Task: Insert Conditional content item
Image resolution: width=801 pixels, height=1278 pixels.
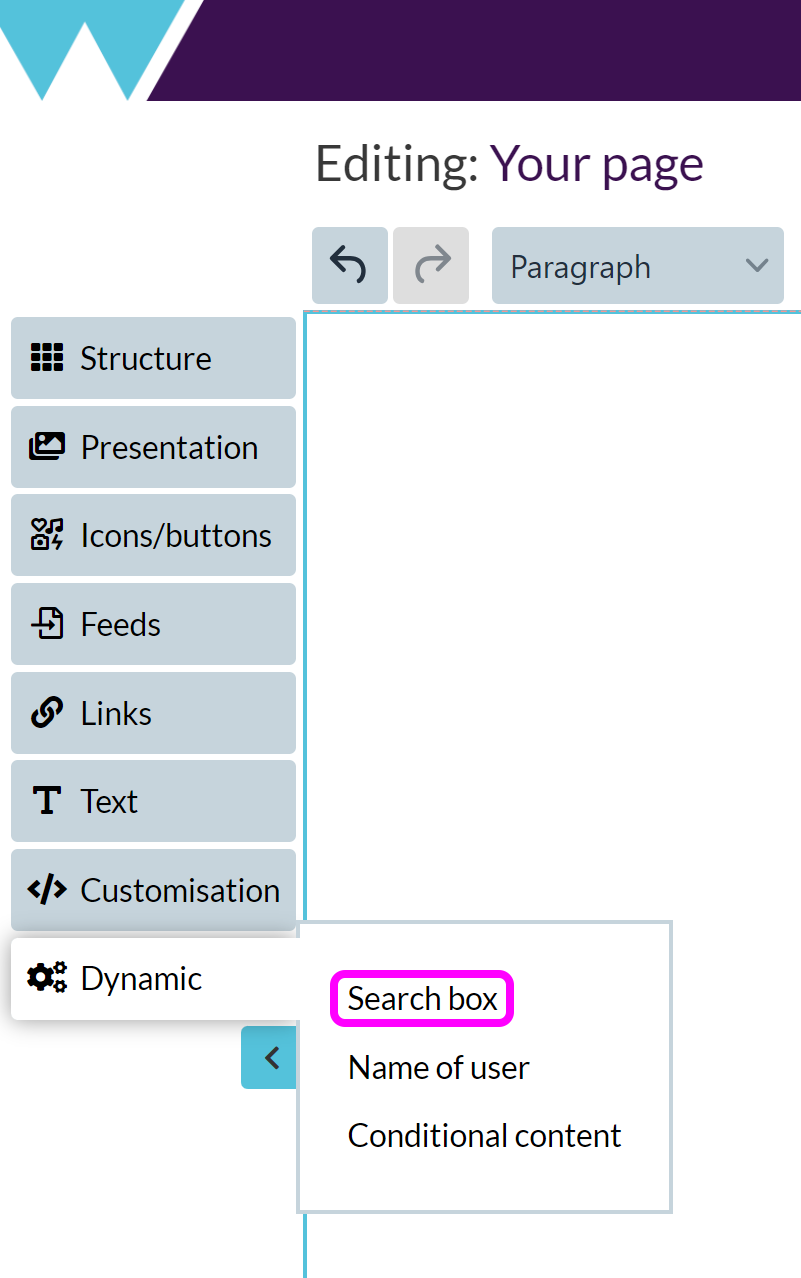Action: pyautogui.click(x=484, y=1136)
